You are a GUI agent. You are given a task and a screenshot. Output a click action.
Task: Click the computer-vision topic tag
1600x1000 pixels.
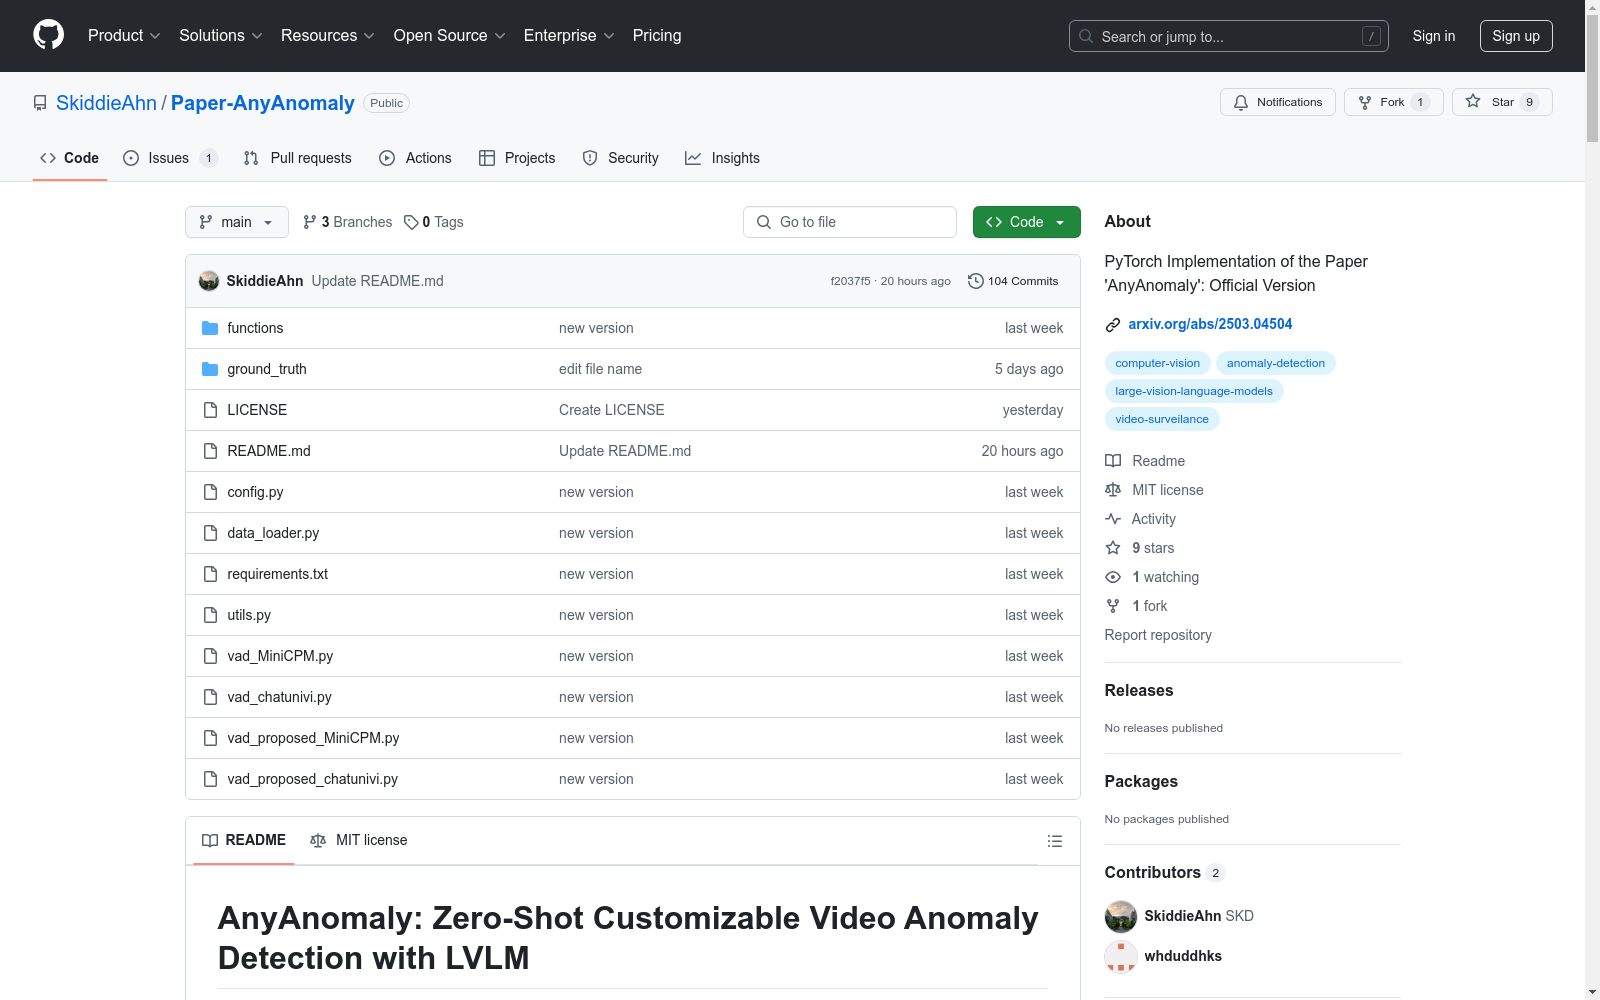coord(1158,363)
